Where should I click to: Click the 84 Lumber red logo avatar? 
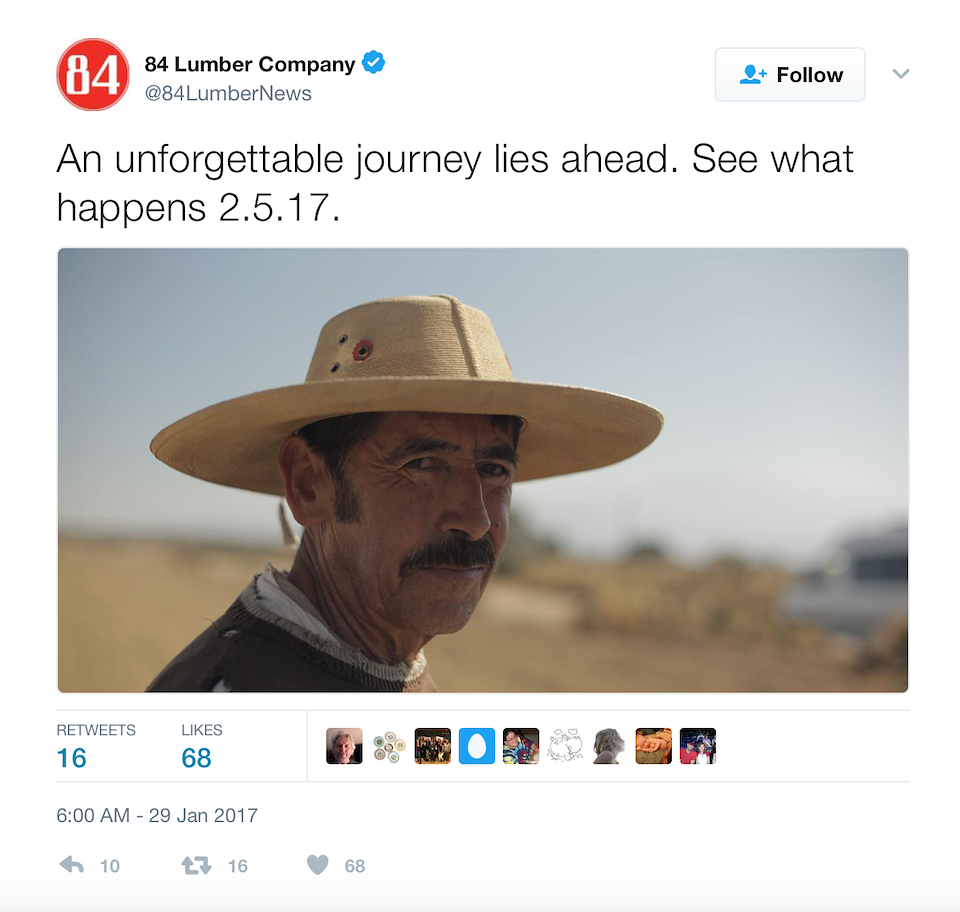tap(93, 75)
